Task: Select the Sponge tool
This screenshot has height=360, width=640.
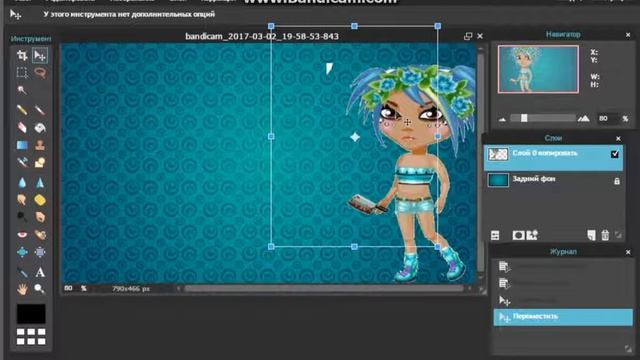Action: pyautogui.click(x=40, y=200)
